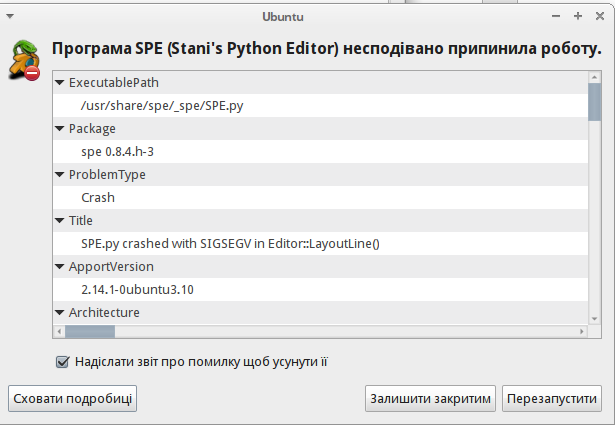The height and width of the screenshot is (425, 615).
Task: Click the vertical scrollbar thumb in details
Action: coord(594,100)
